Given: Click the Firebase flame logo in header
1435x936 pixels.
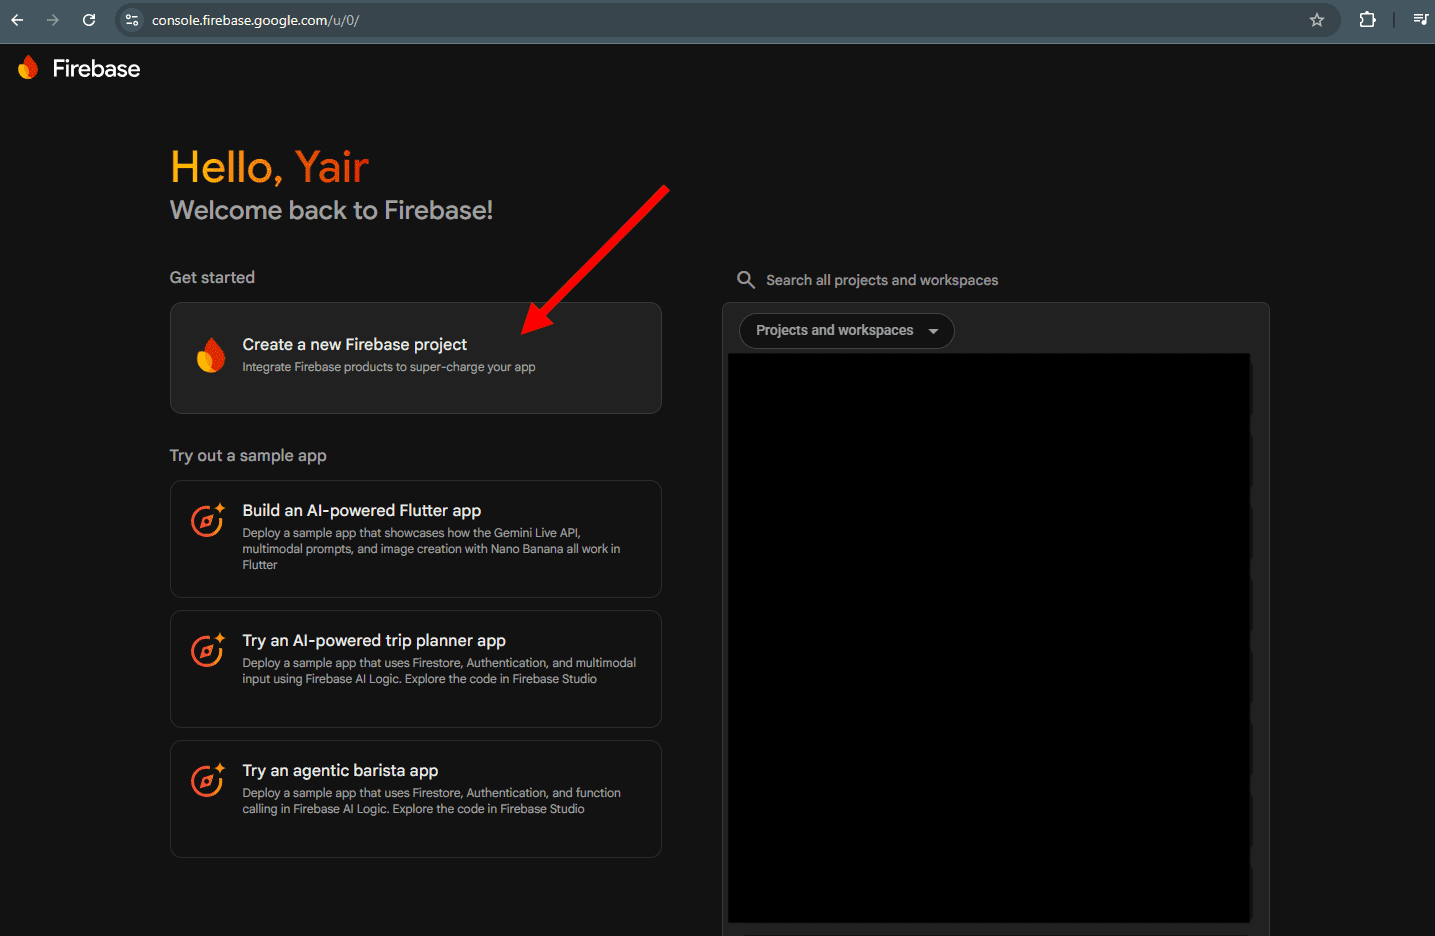Looking at the screenshot, I should pyautogui.click(x=28, y=68).
